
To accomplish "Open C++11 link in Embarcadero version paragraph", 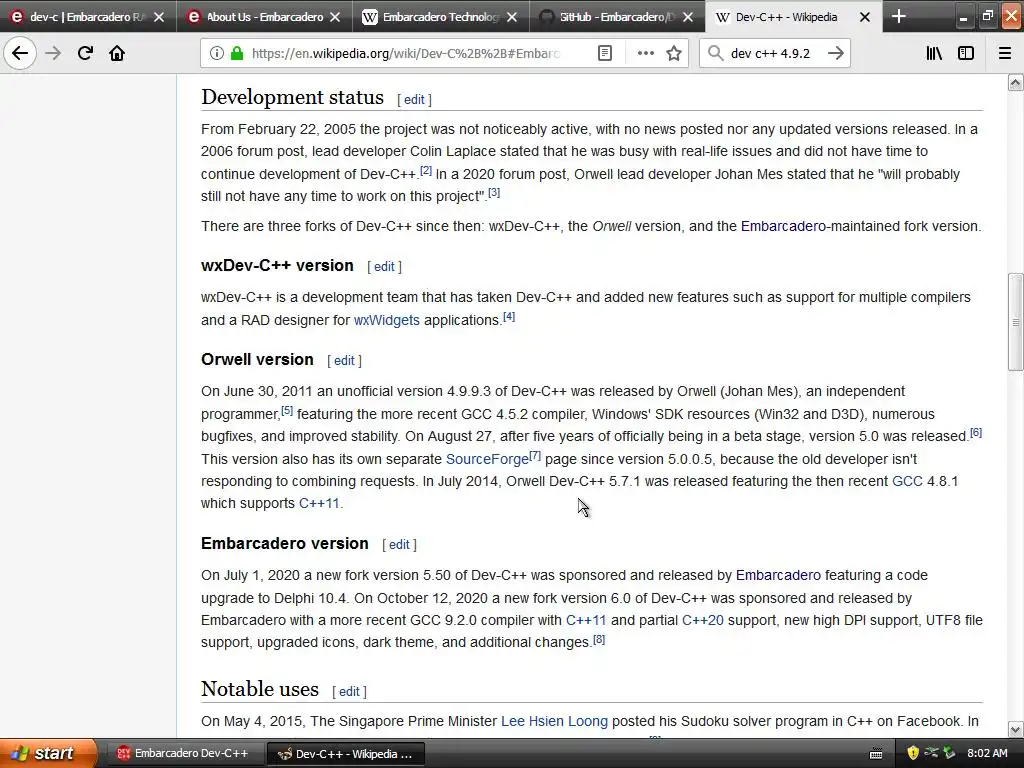I will (x=586, y=620).
